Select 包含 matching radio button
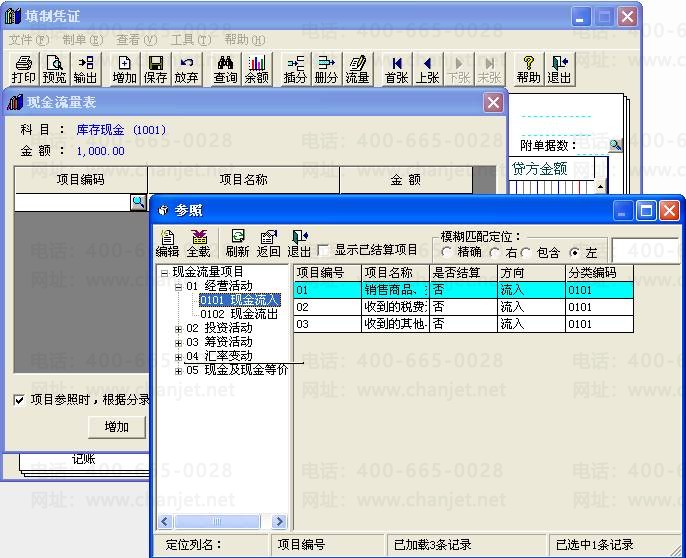Image resolution: width=686 pixels, height=558 pixels. (x=526, y=252)
